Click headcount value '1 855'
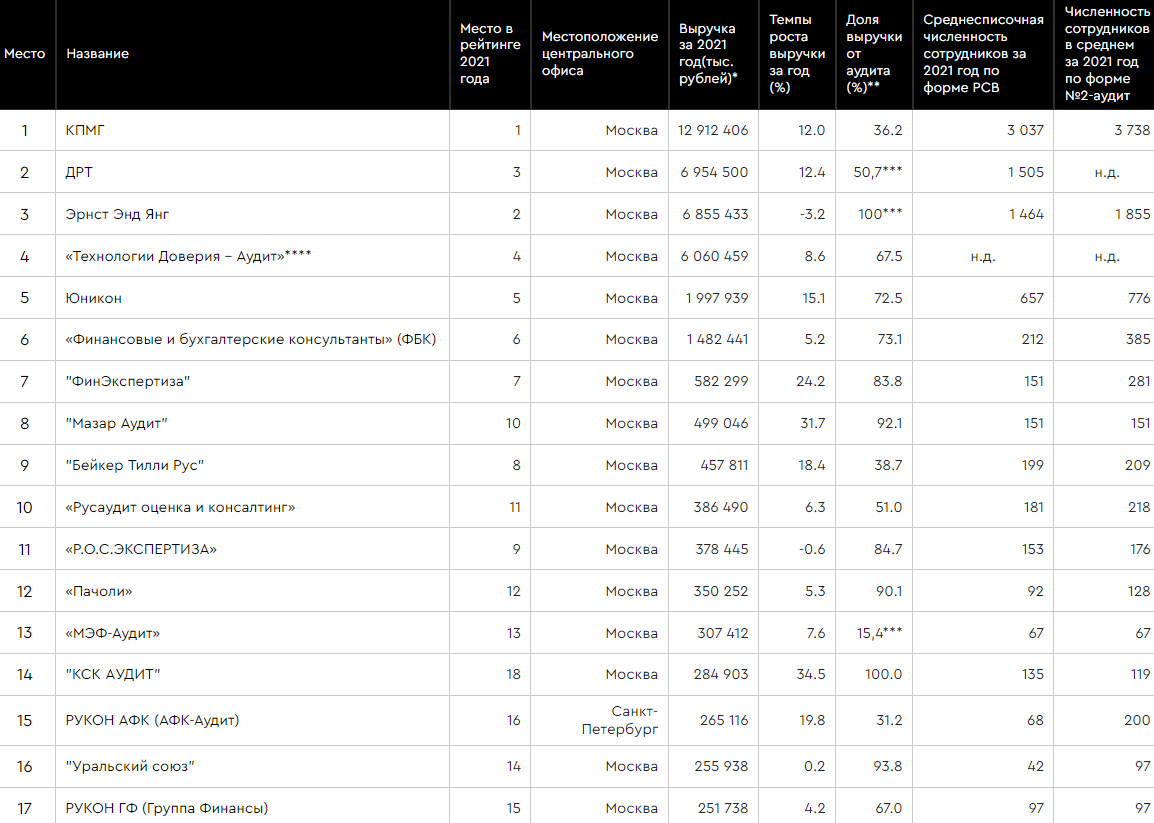 [x=1133, y=214]
